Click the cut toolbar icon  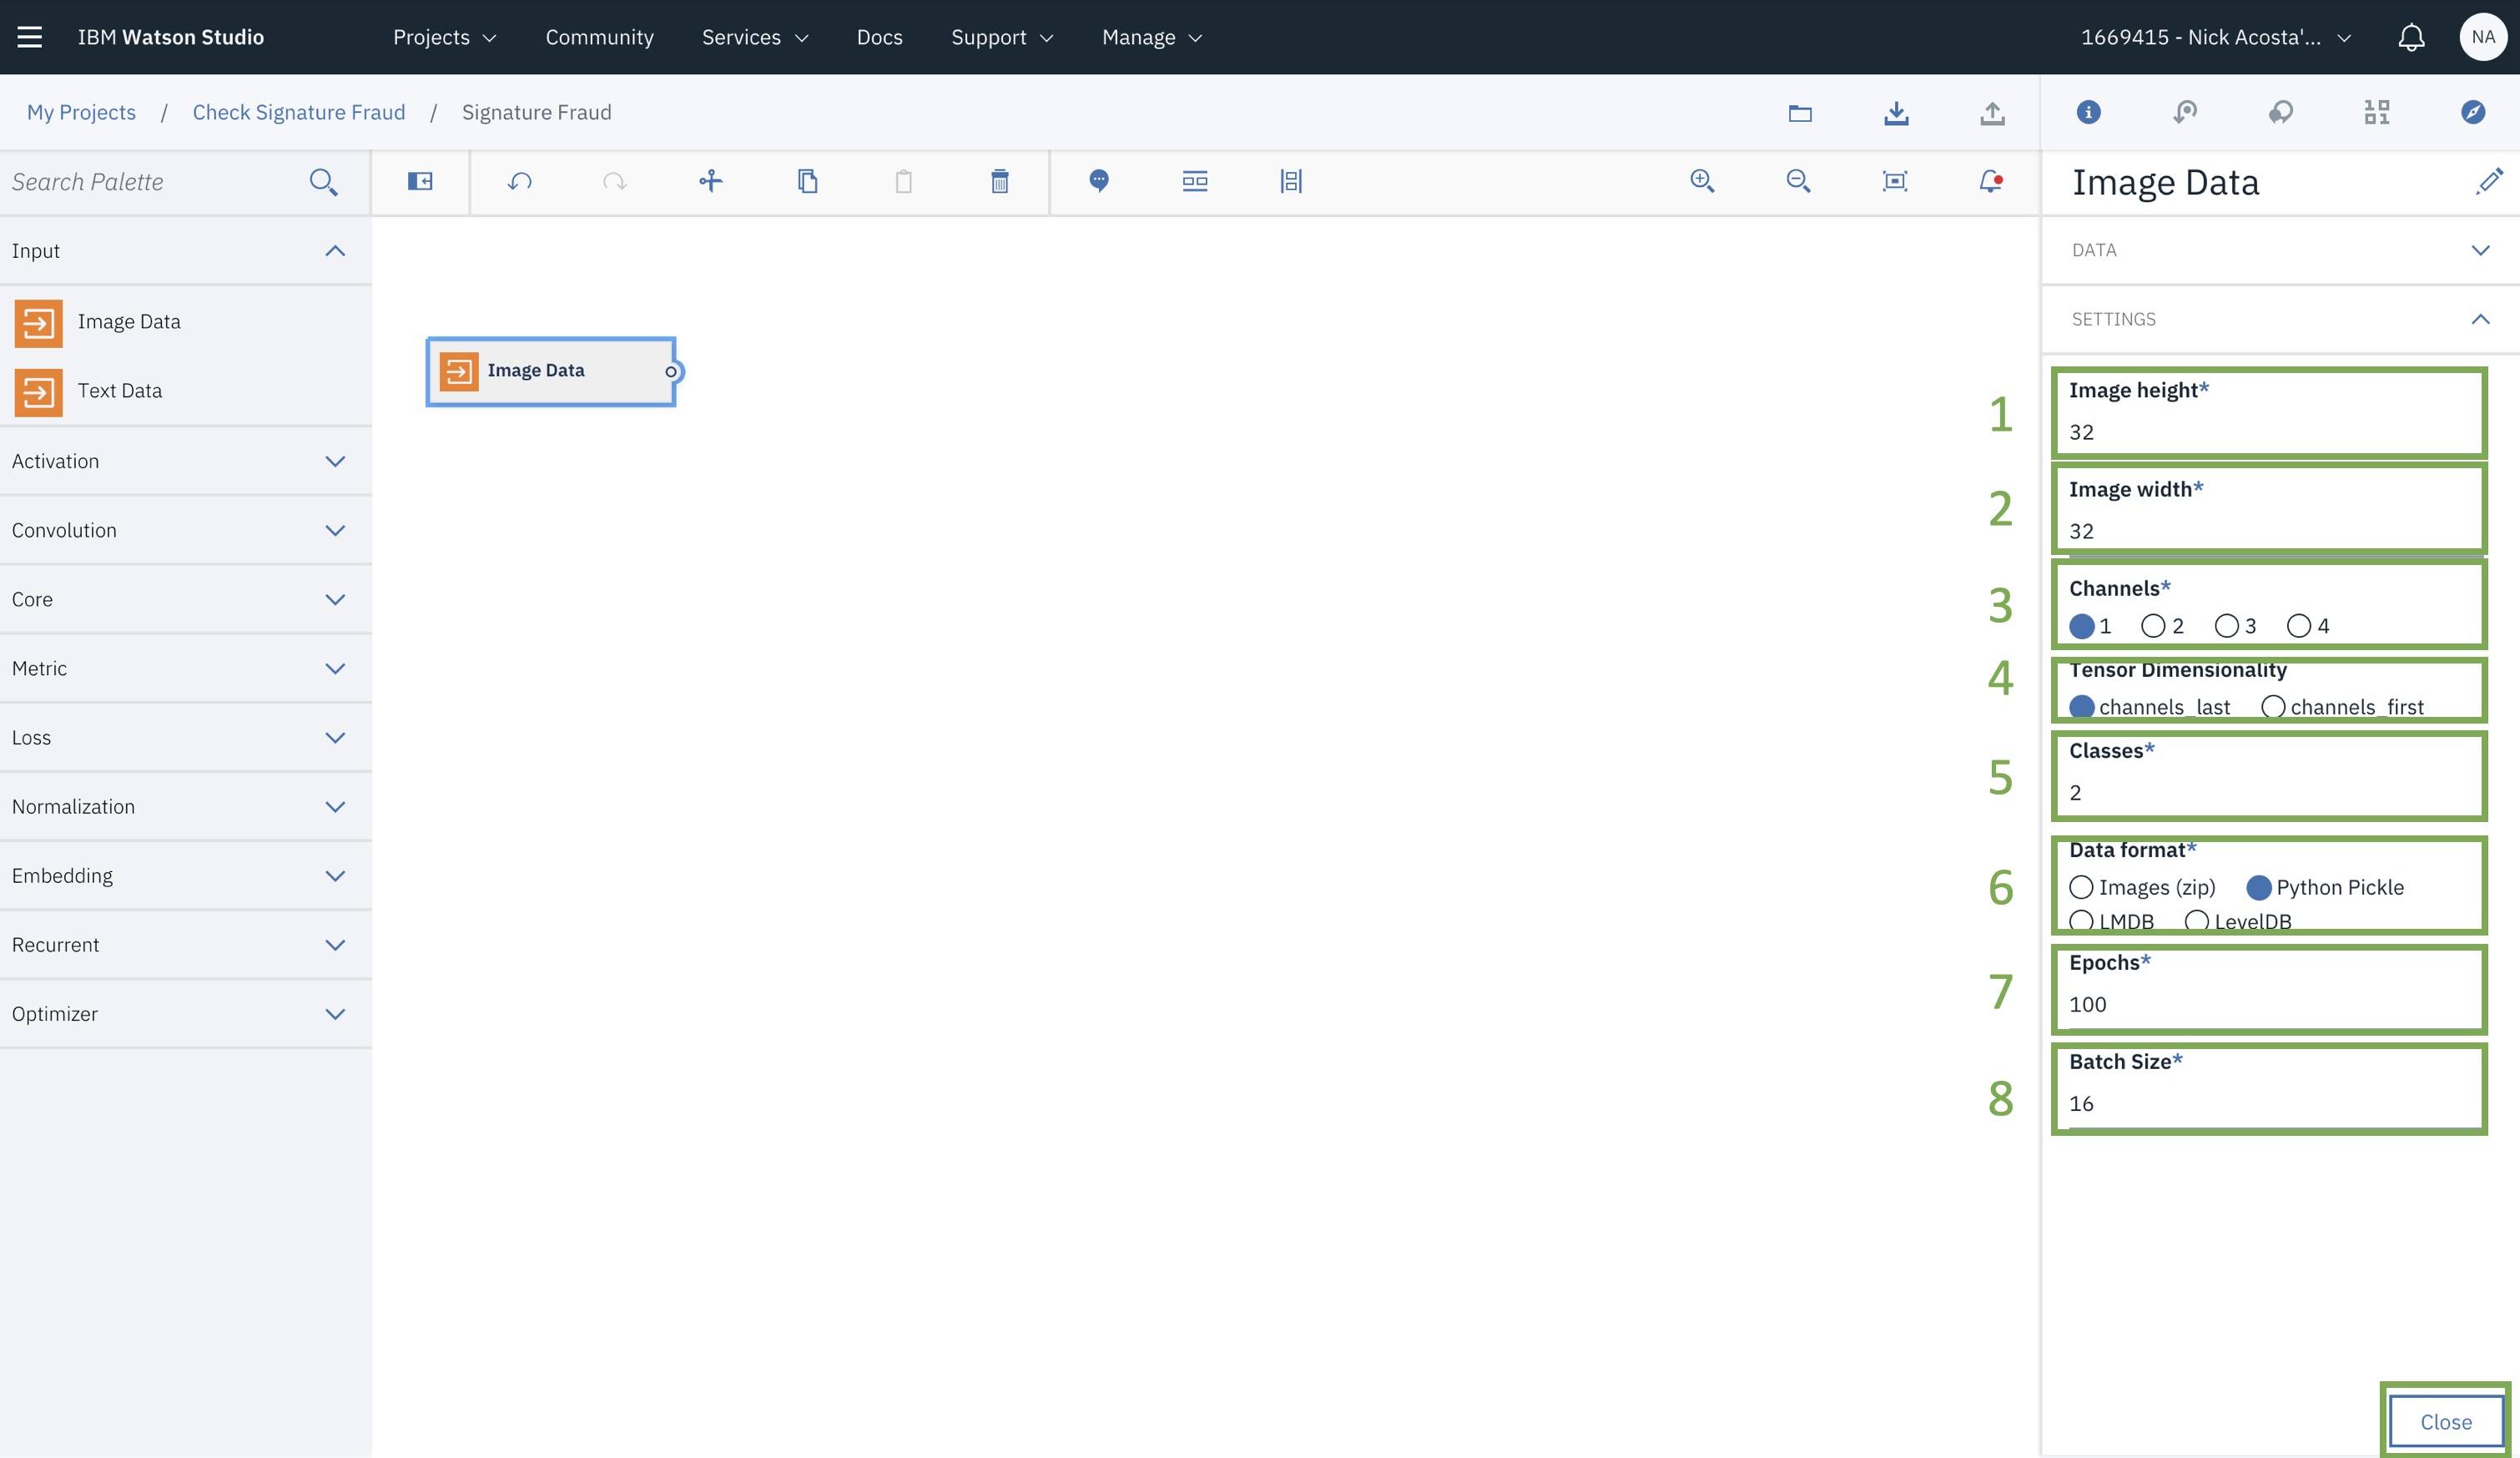[711, 181]
